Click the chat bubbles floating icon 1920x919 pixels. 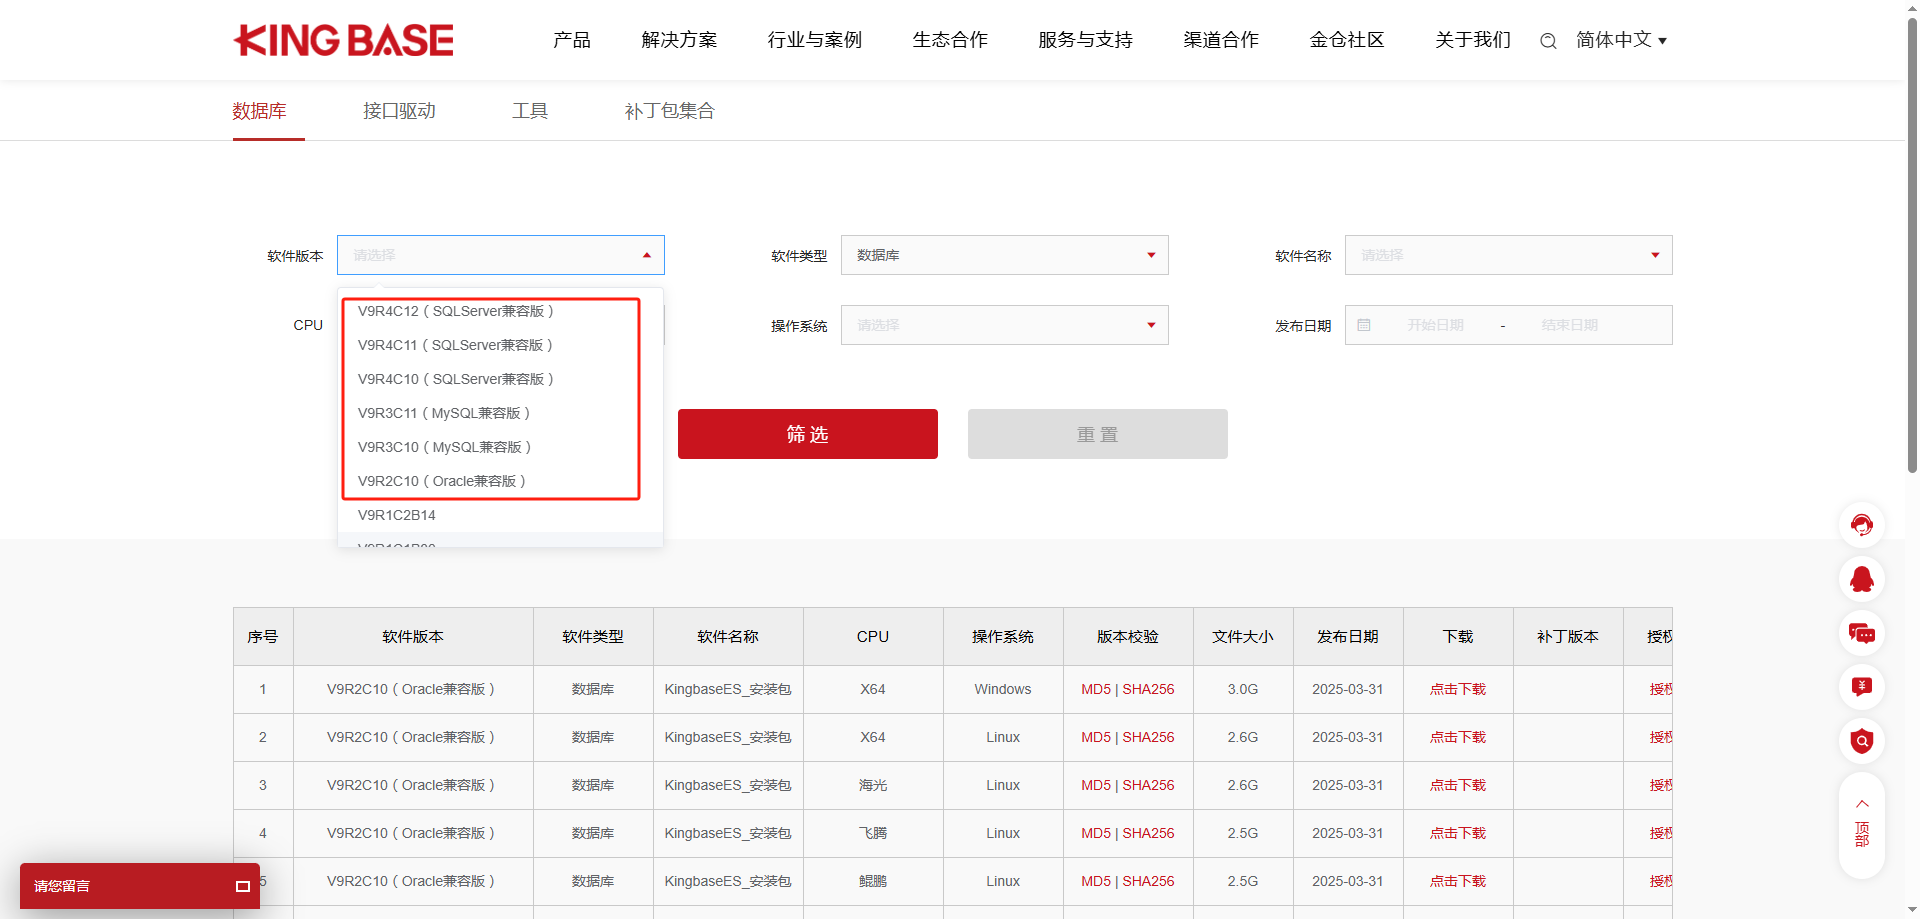[1861, 633]
